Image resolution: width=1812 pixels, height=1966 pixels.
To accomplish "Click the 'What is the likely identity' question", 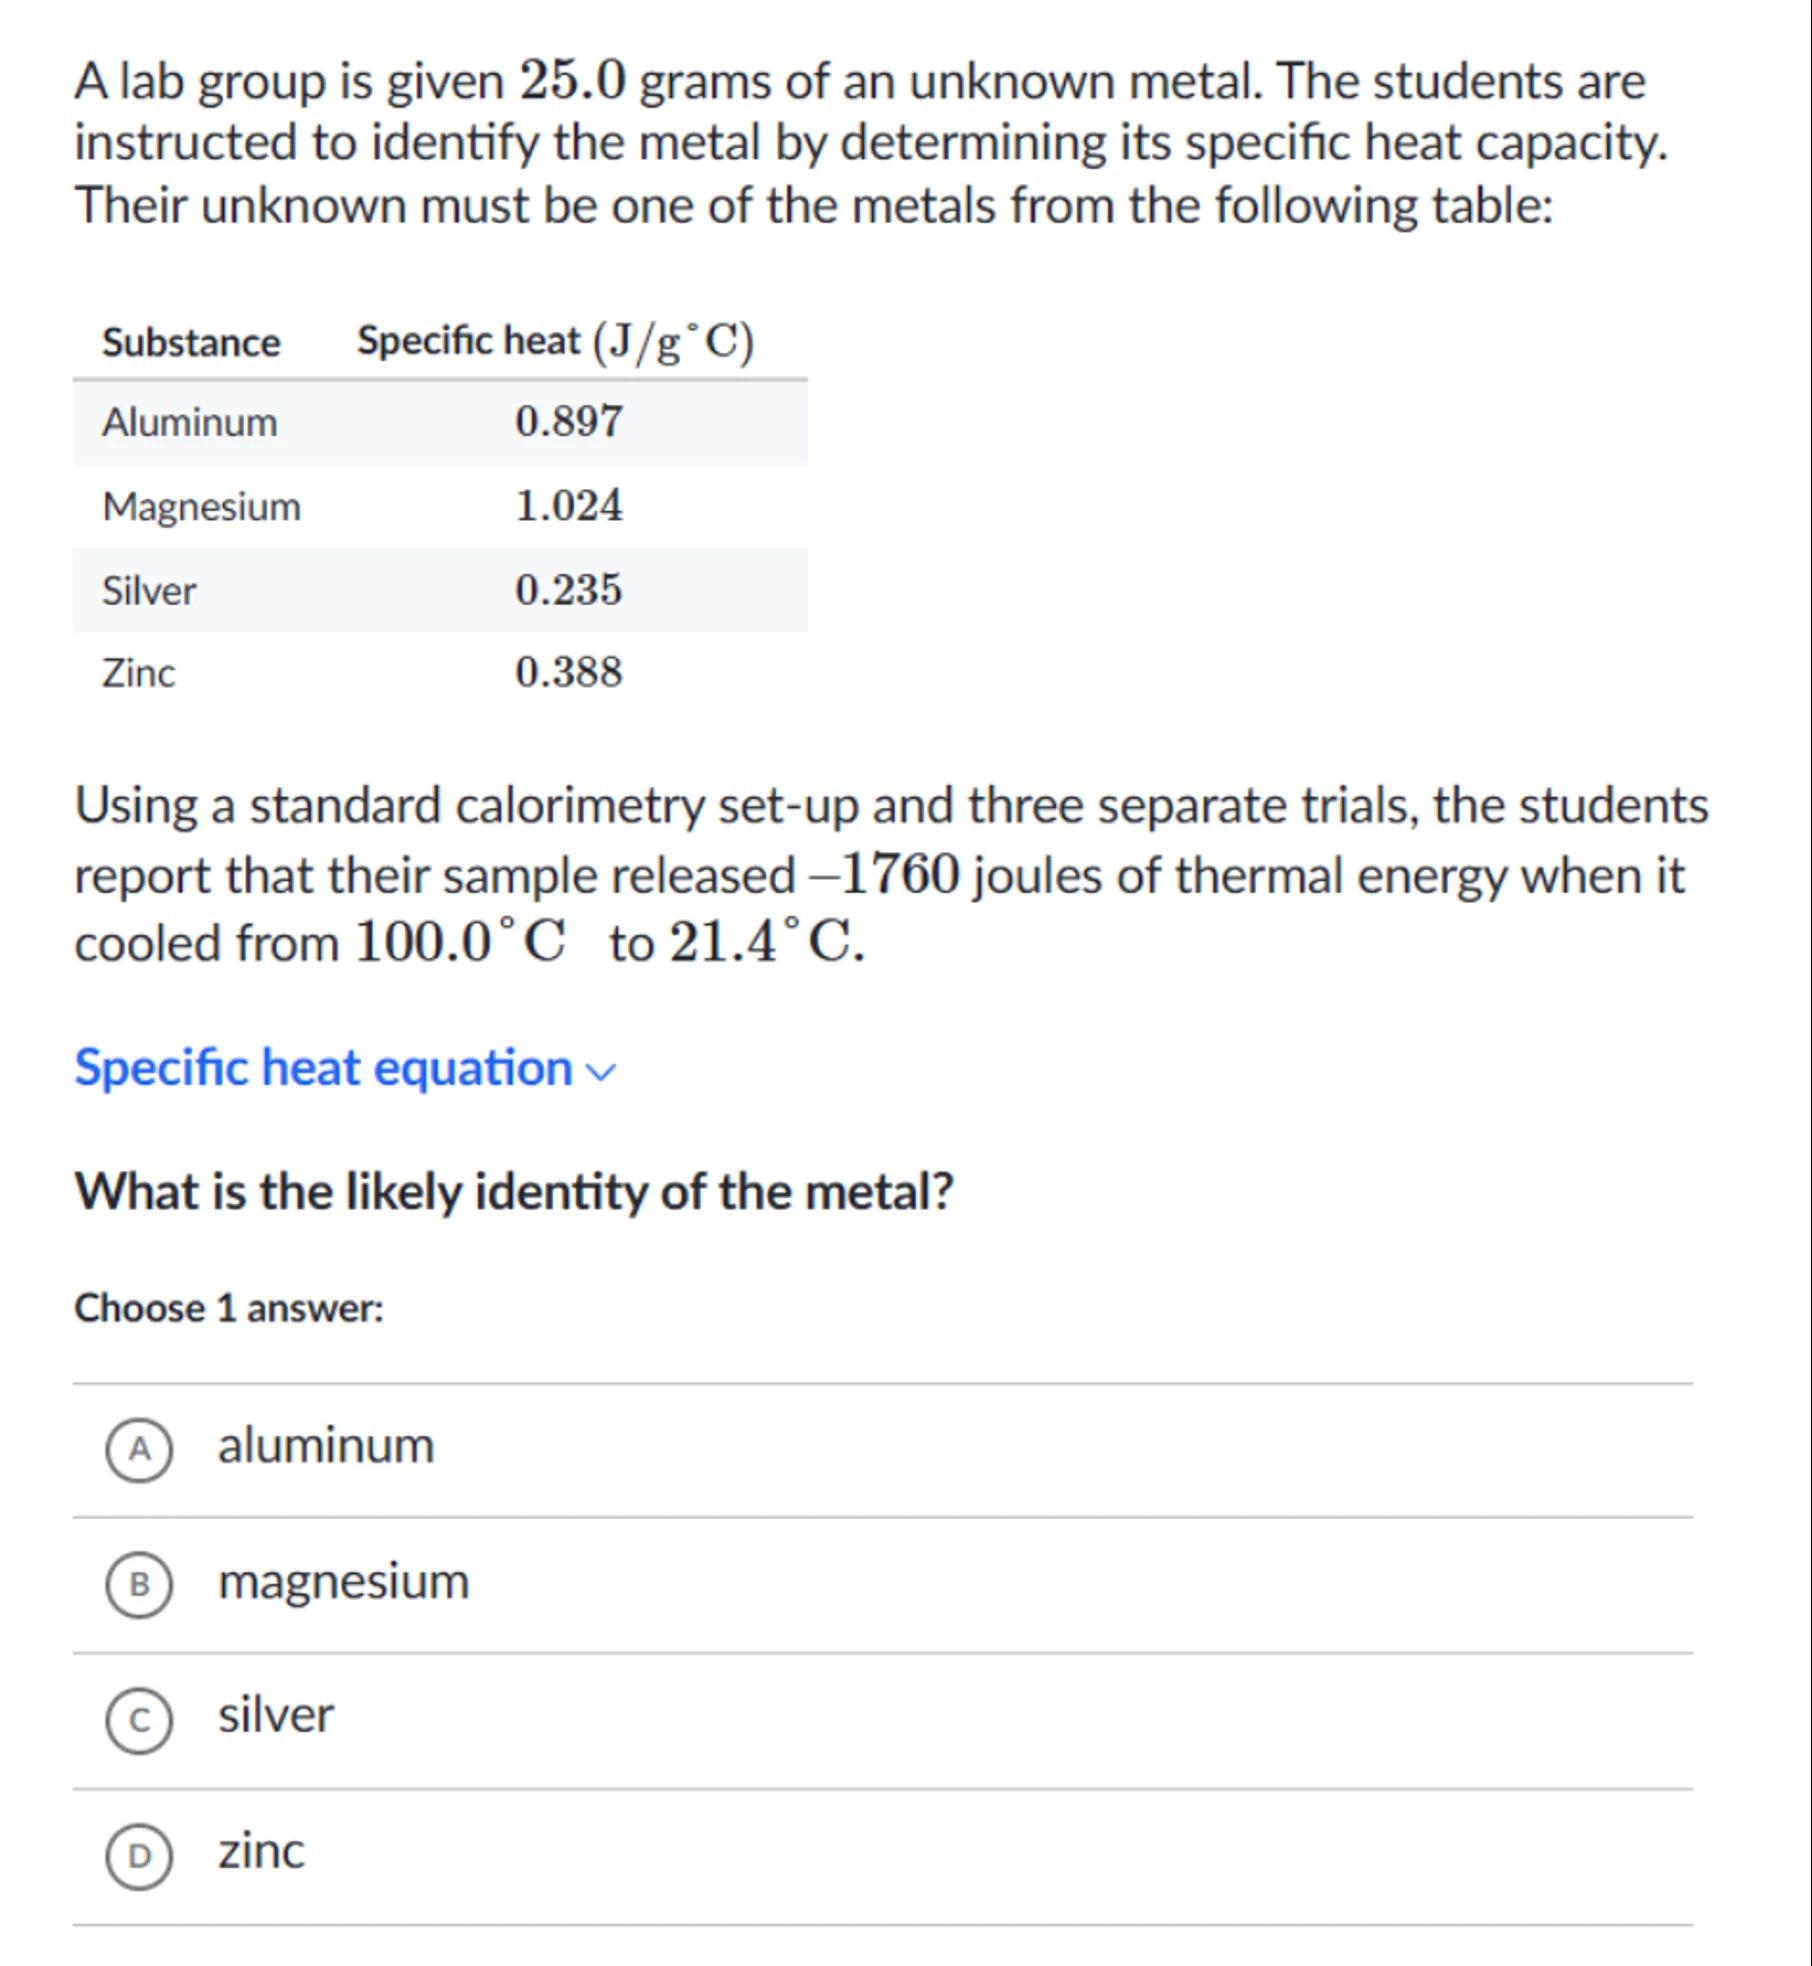I will 514,1192.
